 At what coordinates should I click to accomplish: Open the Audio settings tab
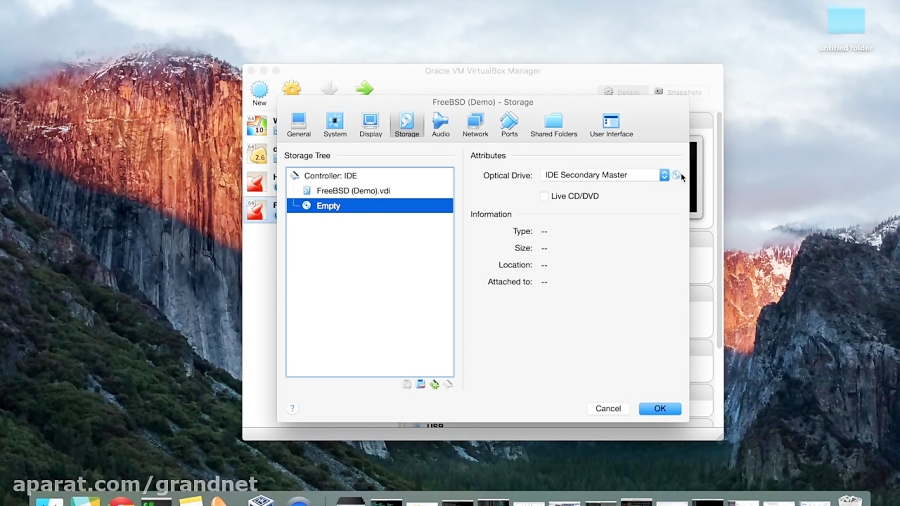coord(440,124)
